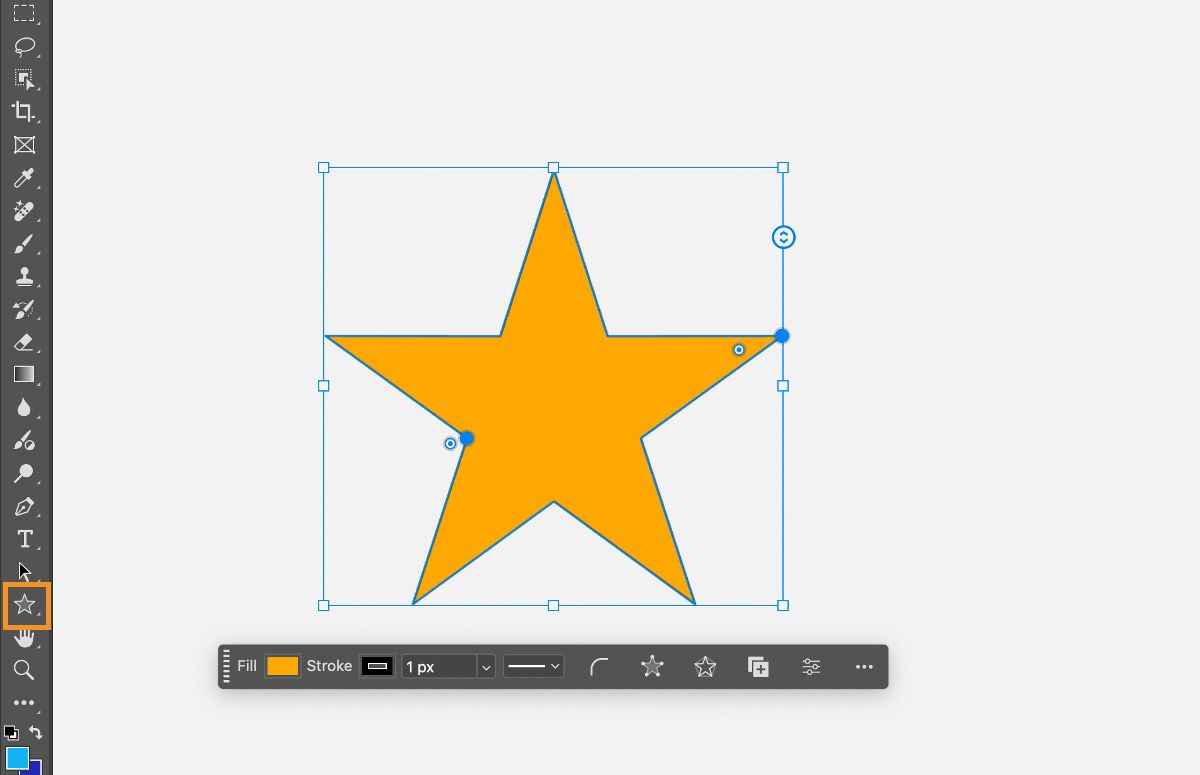Toggle the outlined star style option
This screenshot has height=775, width=1200.
pyautogui.click(x=704, y=666)
